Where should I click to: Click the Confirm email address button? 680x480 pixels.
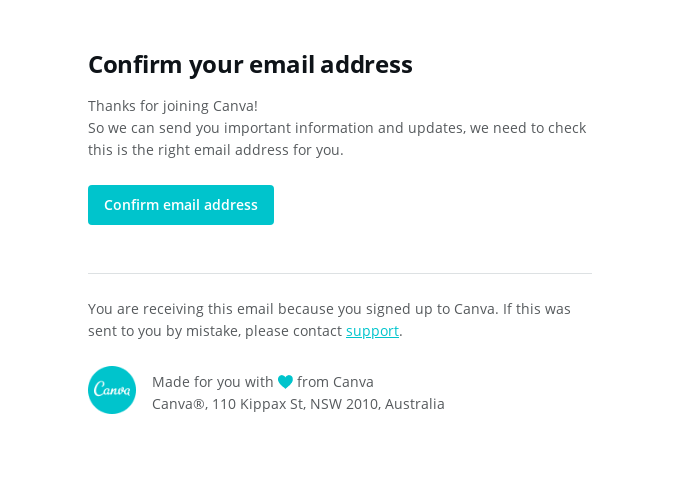(181, 205)
